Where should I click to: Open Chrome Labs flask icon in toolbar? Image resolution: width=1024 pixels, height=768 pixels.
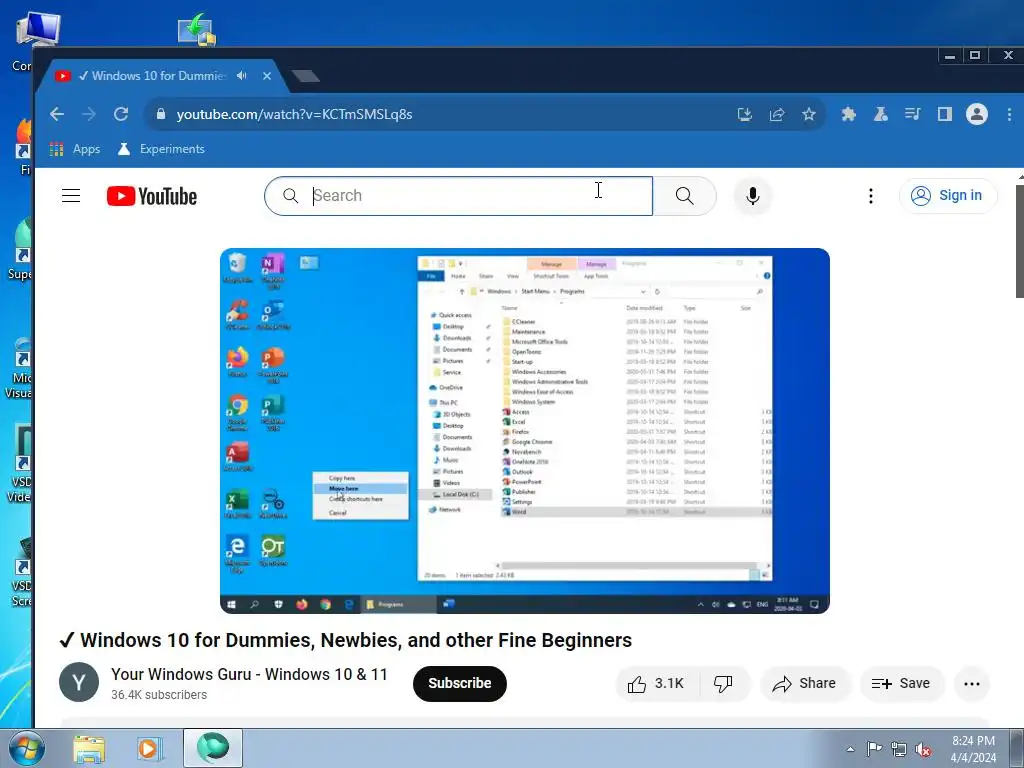point(880,115)
